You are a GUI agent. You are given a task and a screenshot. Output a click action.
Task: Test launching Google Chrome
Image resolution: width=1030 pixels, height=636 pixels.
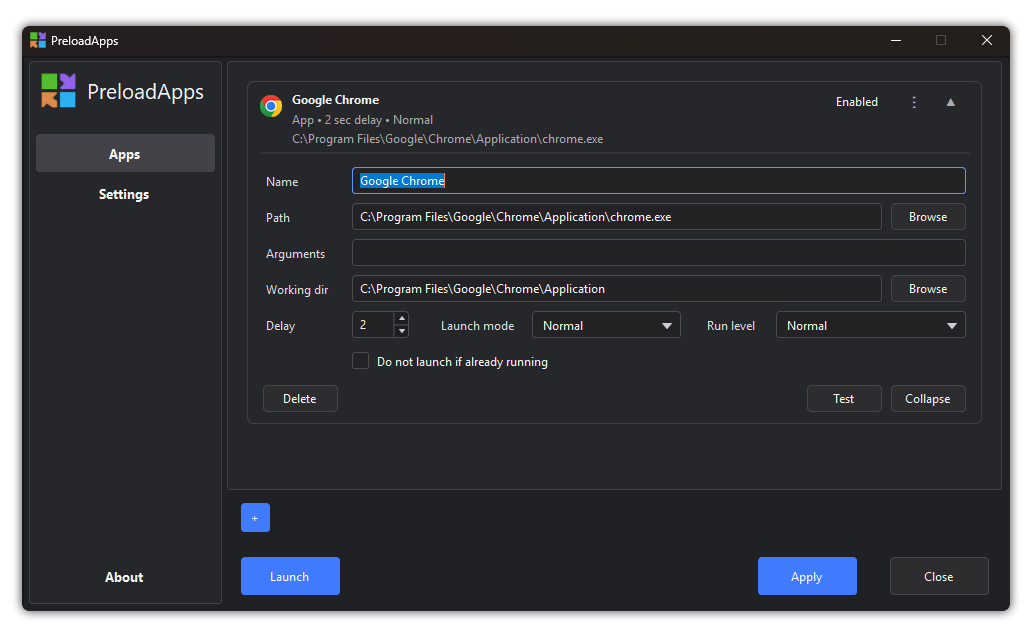[843, 399]
